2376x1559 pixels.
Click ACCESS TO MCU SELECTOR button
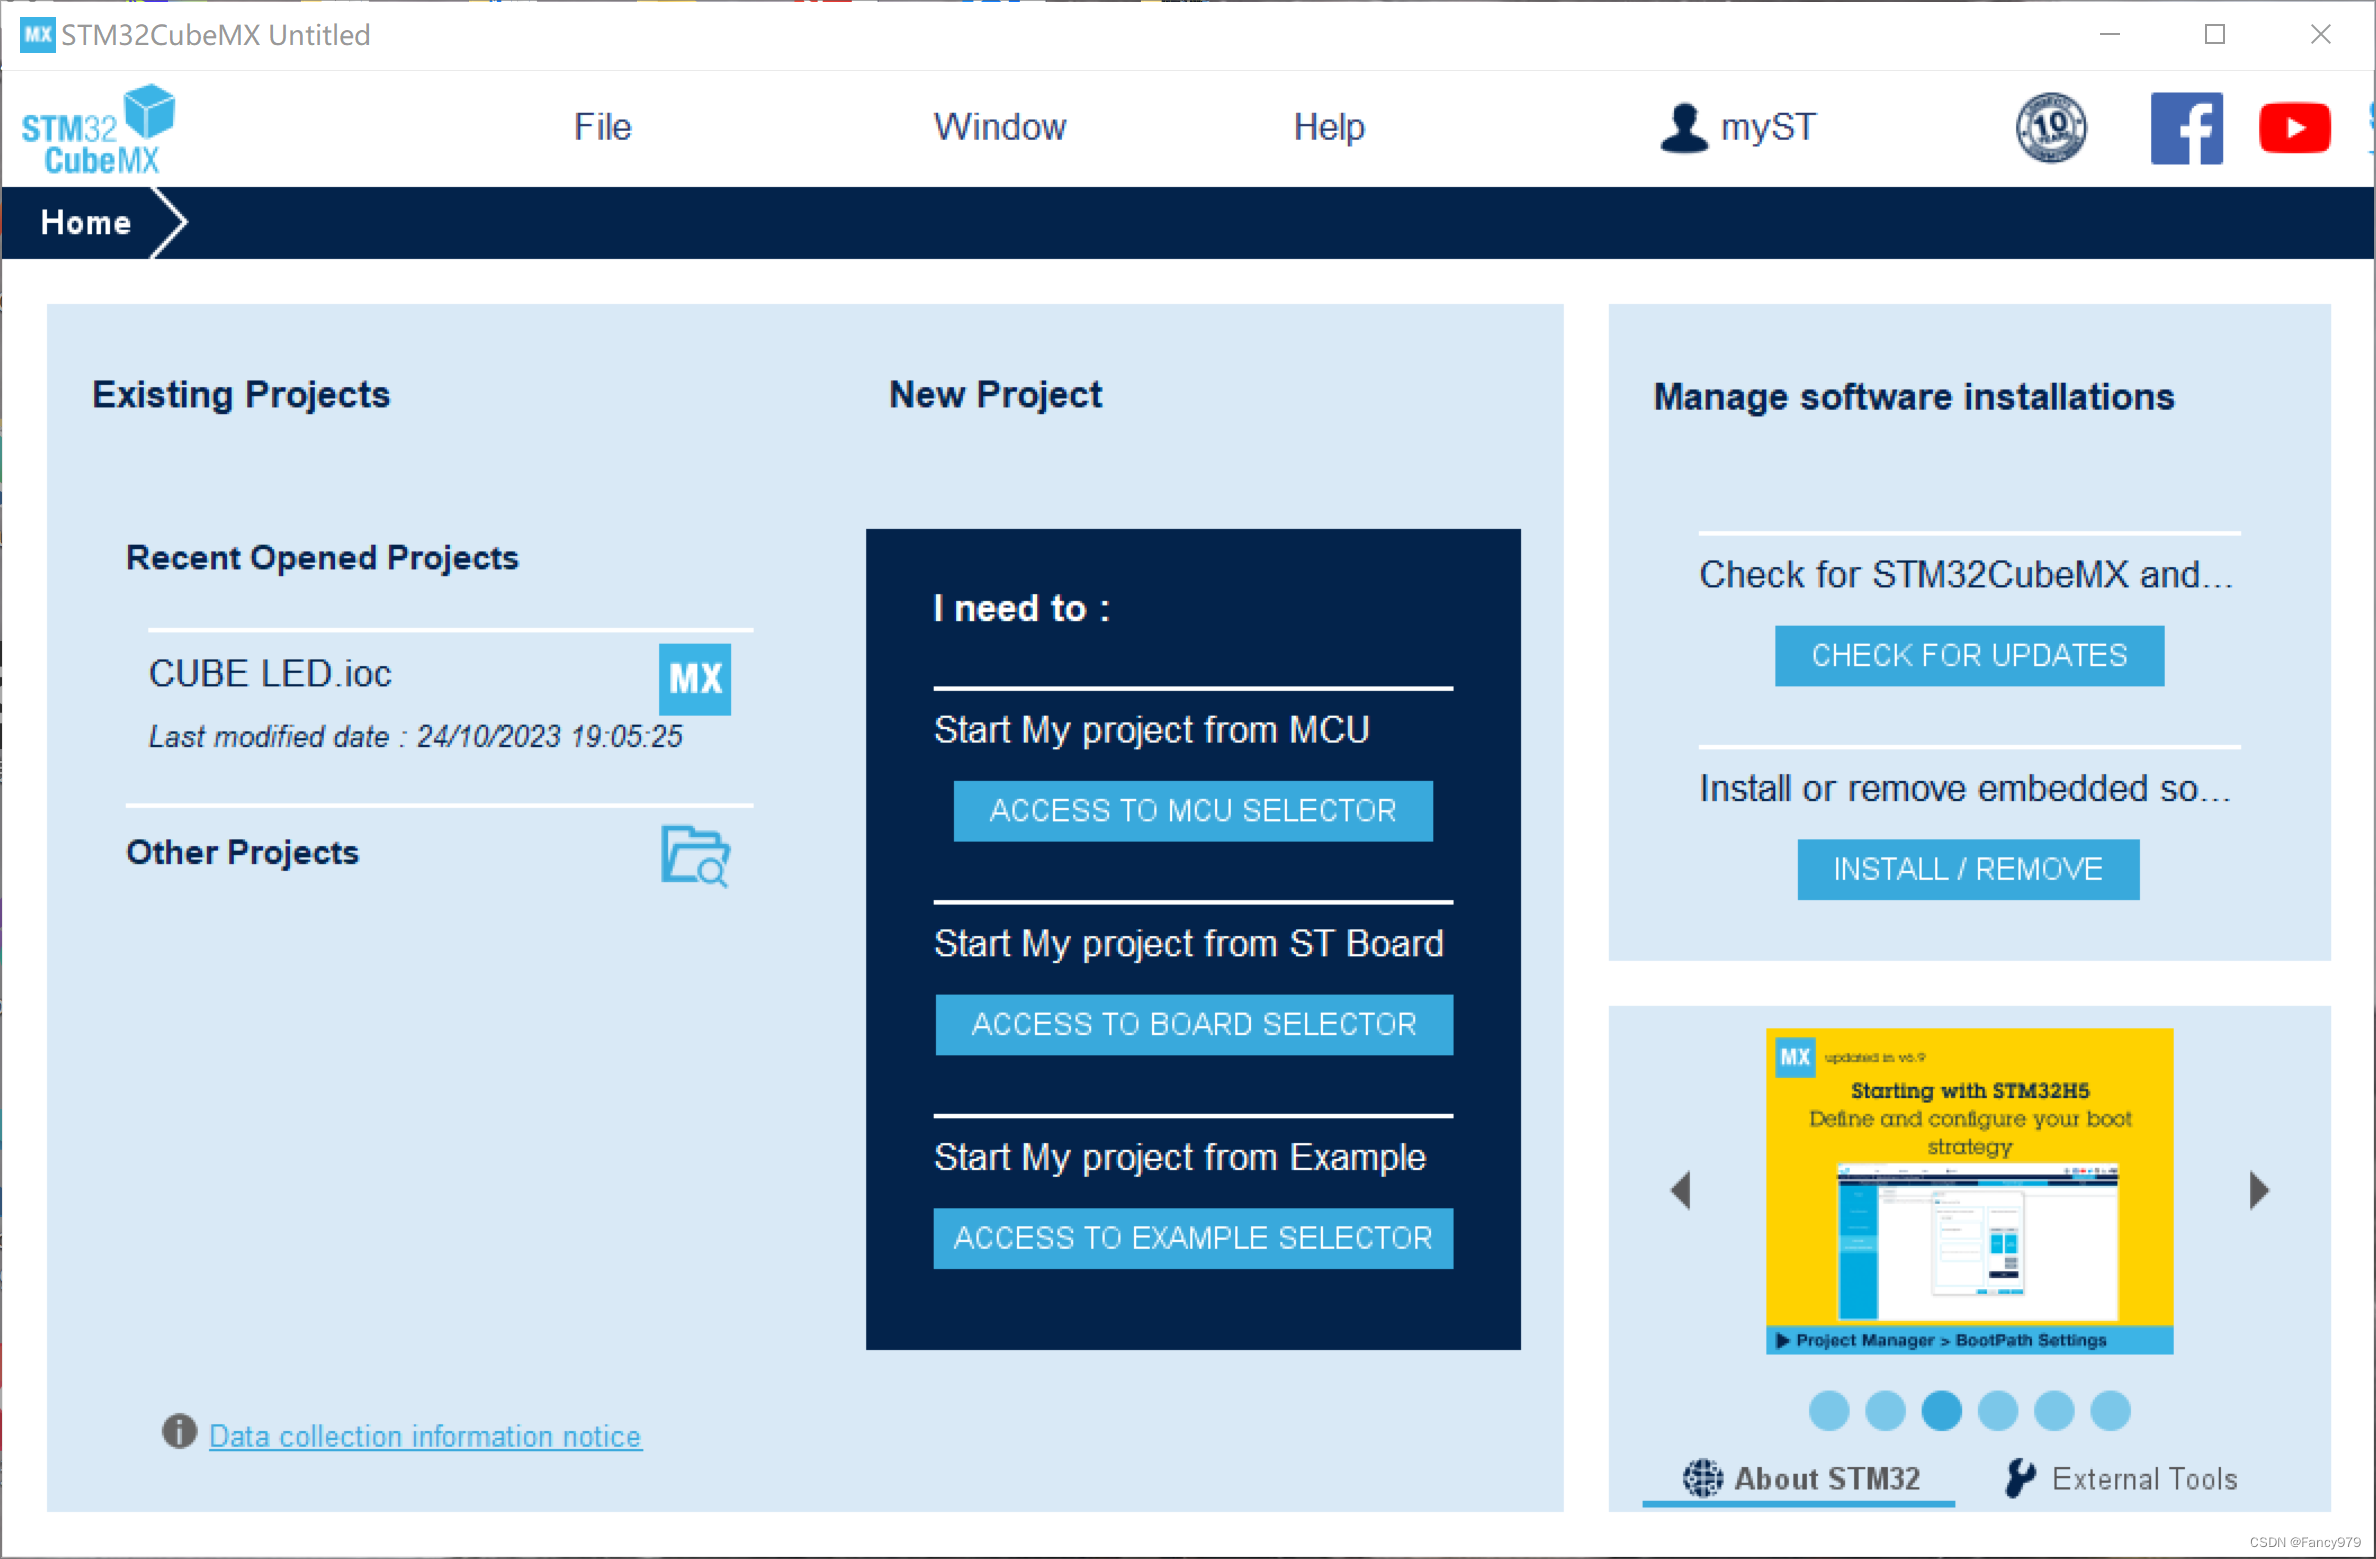(x=1192, y=811)
